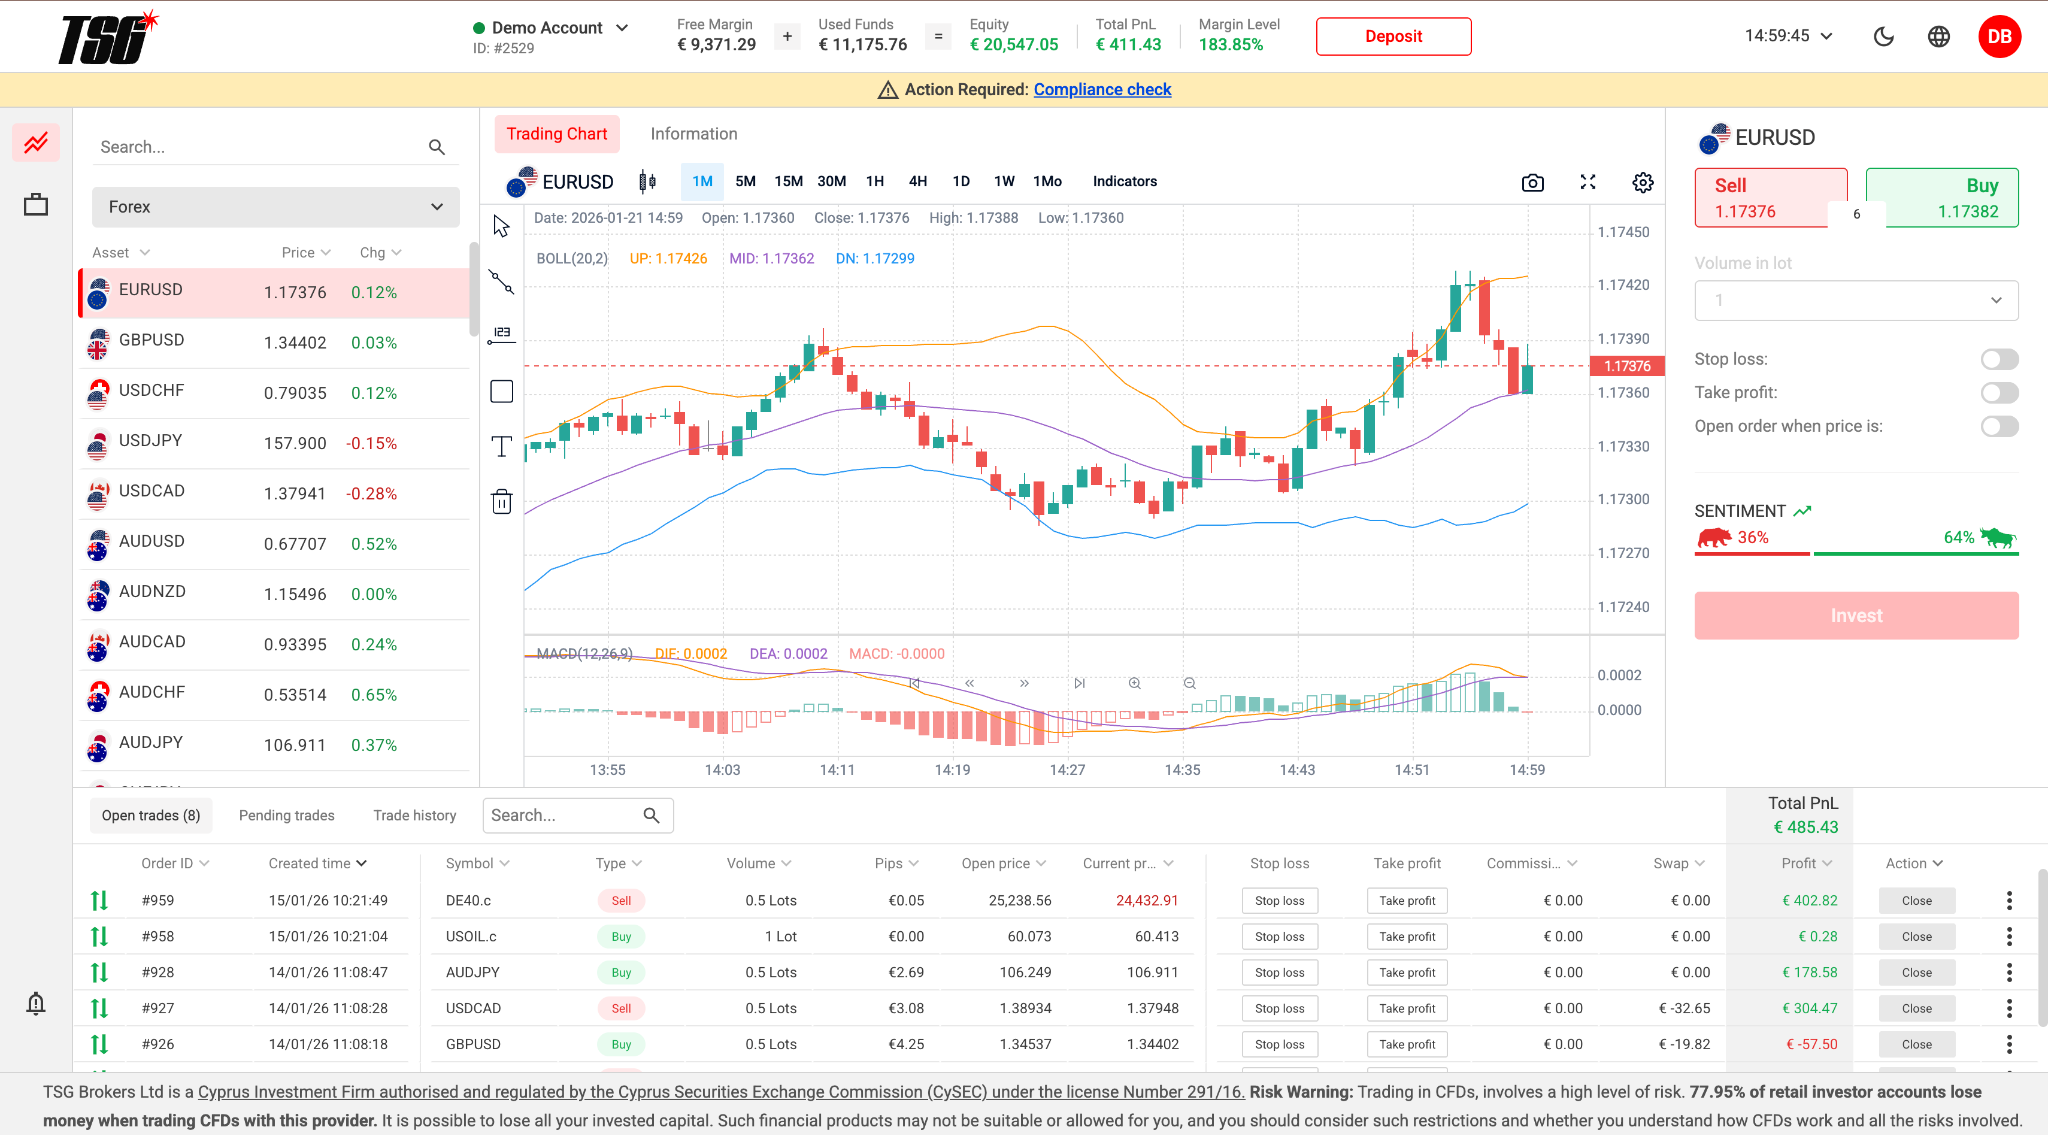Enable the Stop loss toggle
This screenshot has height=1135, width=2048.
point(2000,359)
